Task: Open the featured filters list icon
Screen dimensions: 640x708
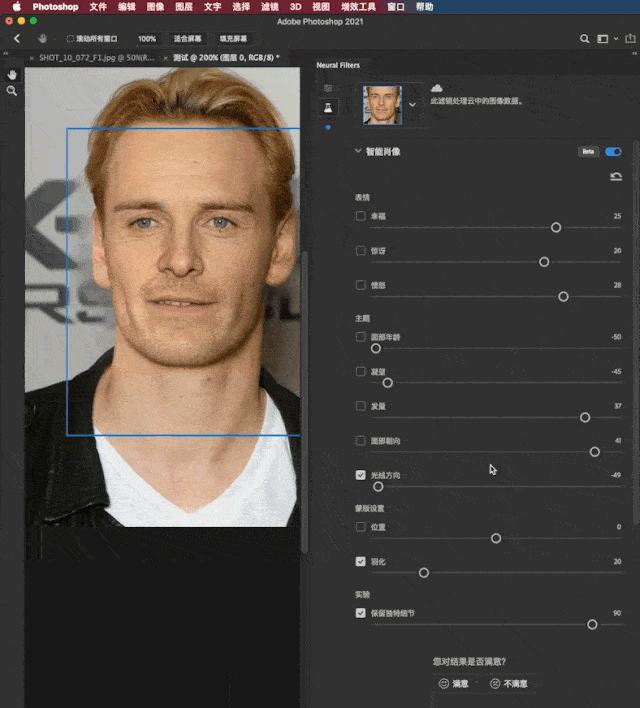Action: 328,88
